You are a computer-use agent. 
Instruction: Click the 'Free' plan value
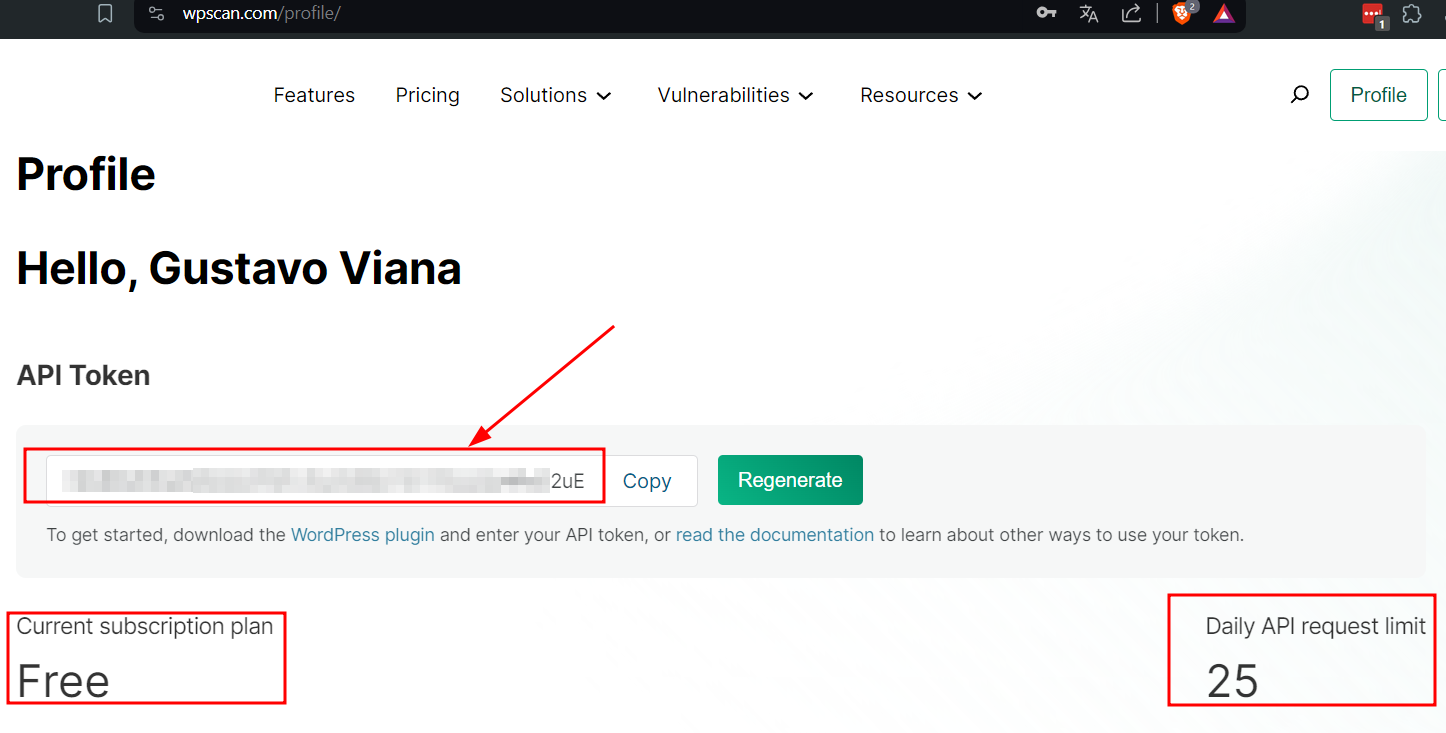(x=63, y=681)
